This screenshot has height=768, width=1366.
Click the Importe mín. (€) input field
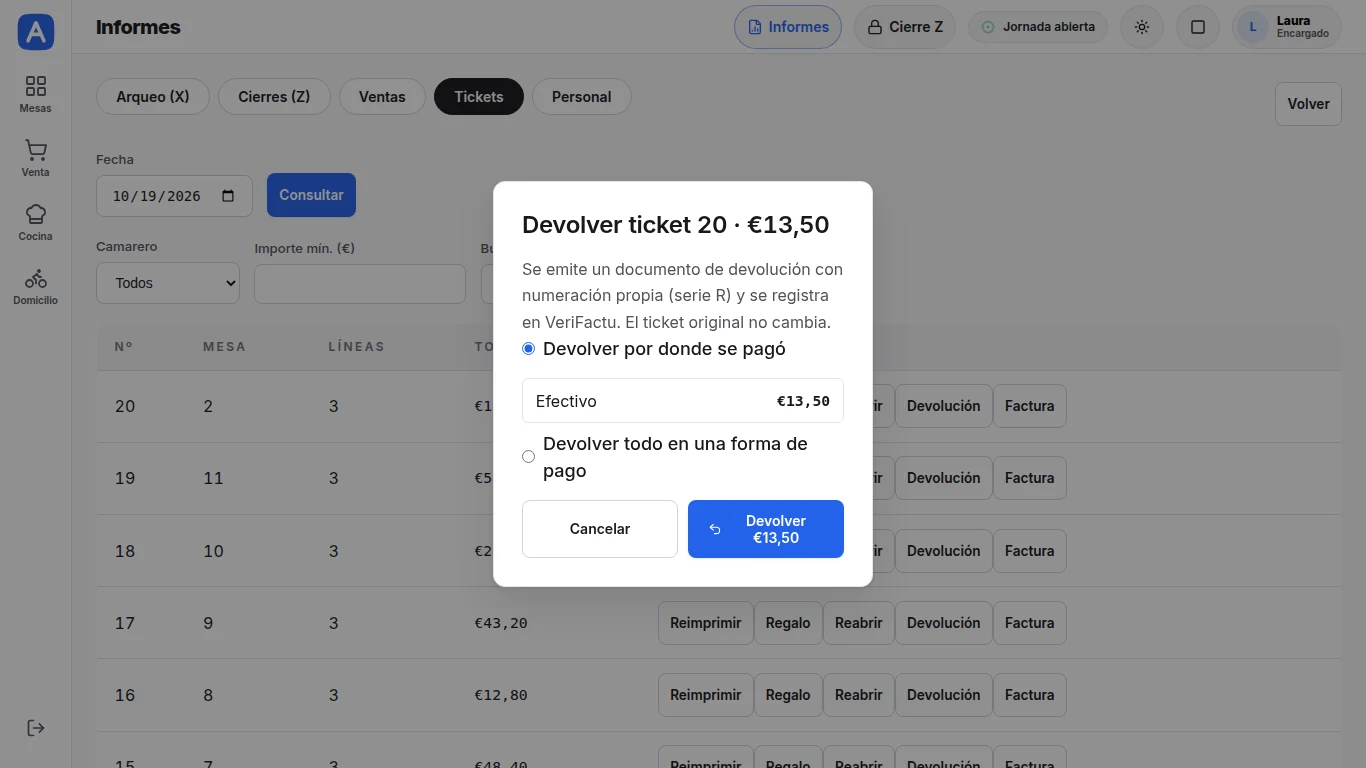point(360,284)
